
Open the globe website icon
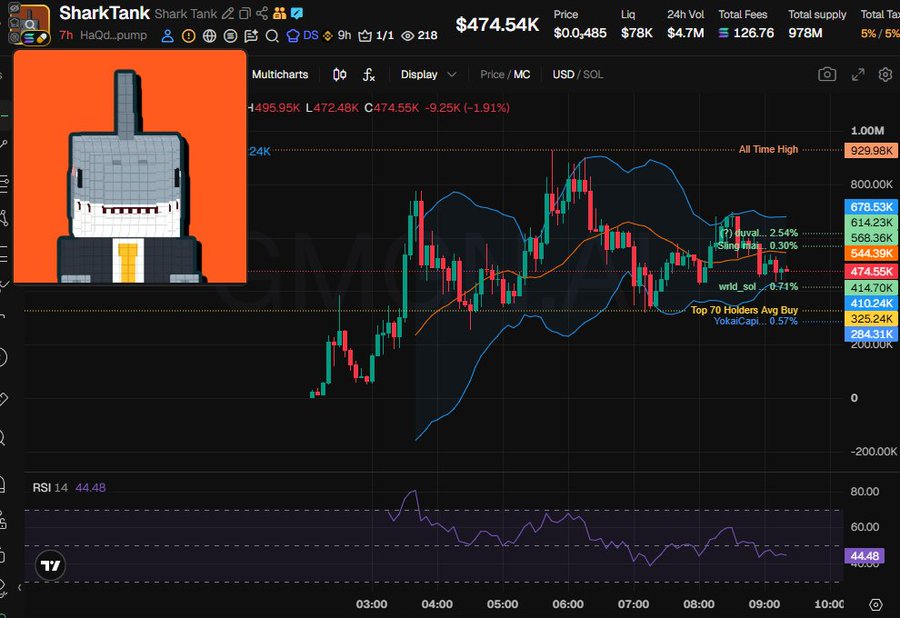click(210, 36)
